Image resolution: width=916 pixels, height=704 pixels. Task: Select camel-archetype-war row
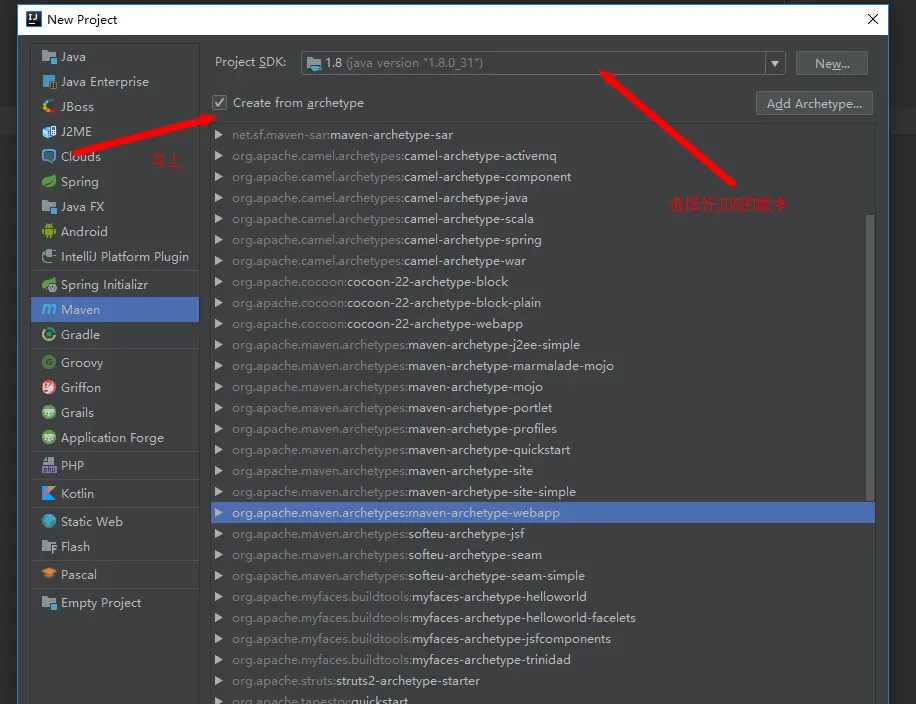coord(543,261)
